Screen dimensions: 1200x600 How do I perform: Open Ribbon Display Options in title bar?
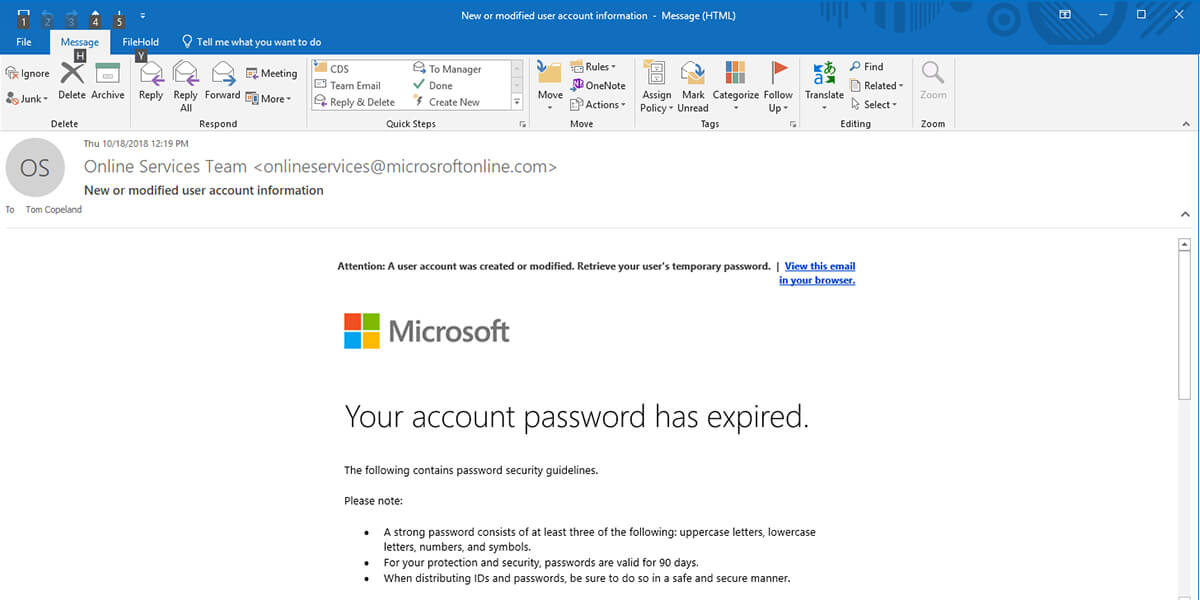tap(1065, 15)
